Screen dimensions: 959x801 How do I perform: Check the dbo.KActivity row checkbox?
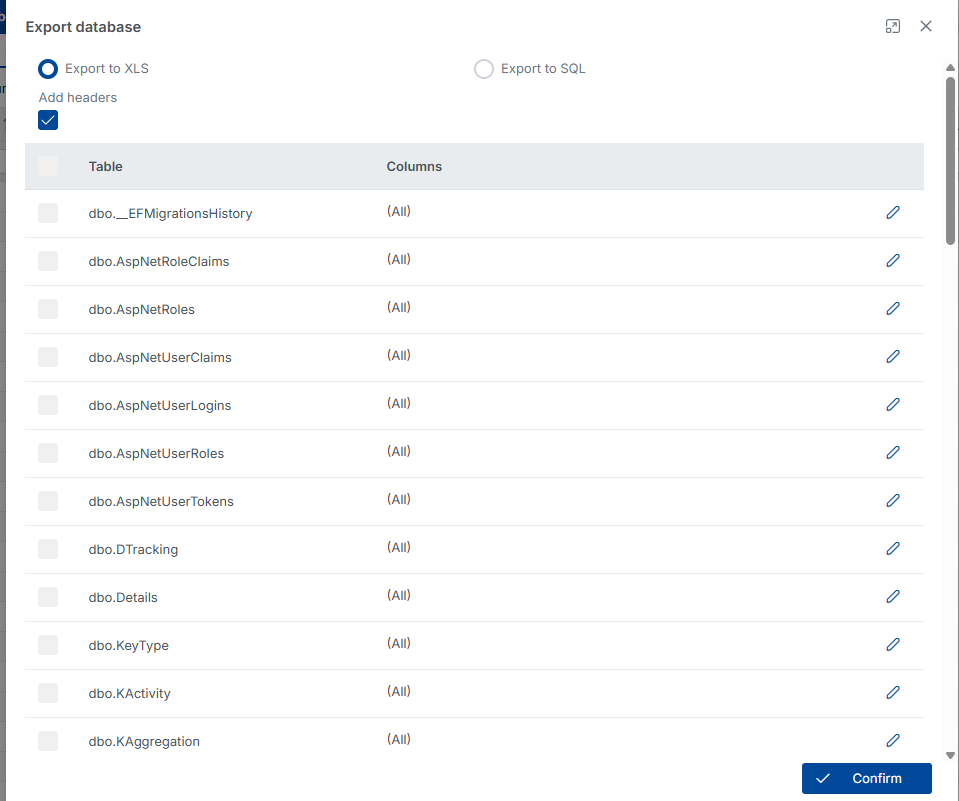[x=47, y=692]
